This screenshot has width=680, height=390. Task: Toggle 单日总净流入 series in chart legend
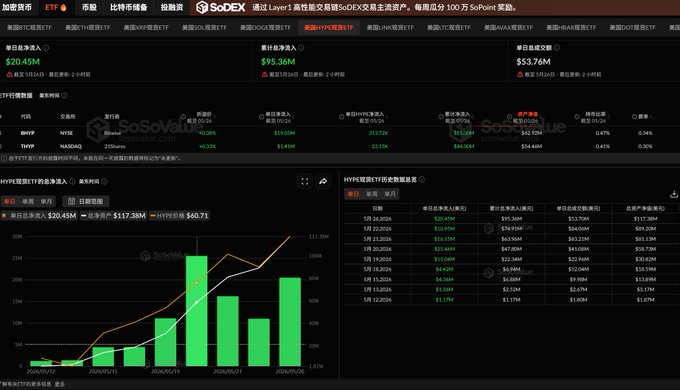(x=39, y=216)
